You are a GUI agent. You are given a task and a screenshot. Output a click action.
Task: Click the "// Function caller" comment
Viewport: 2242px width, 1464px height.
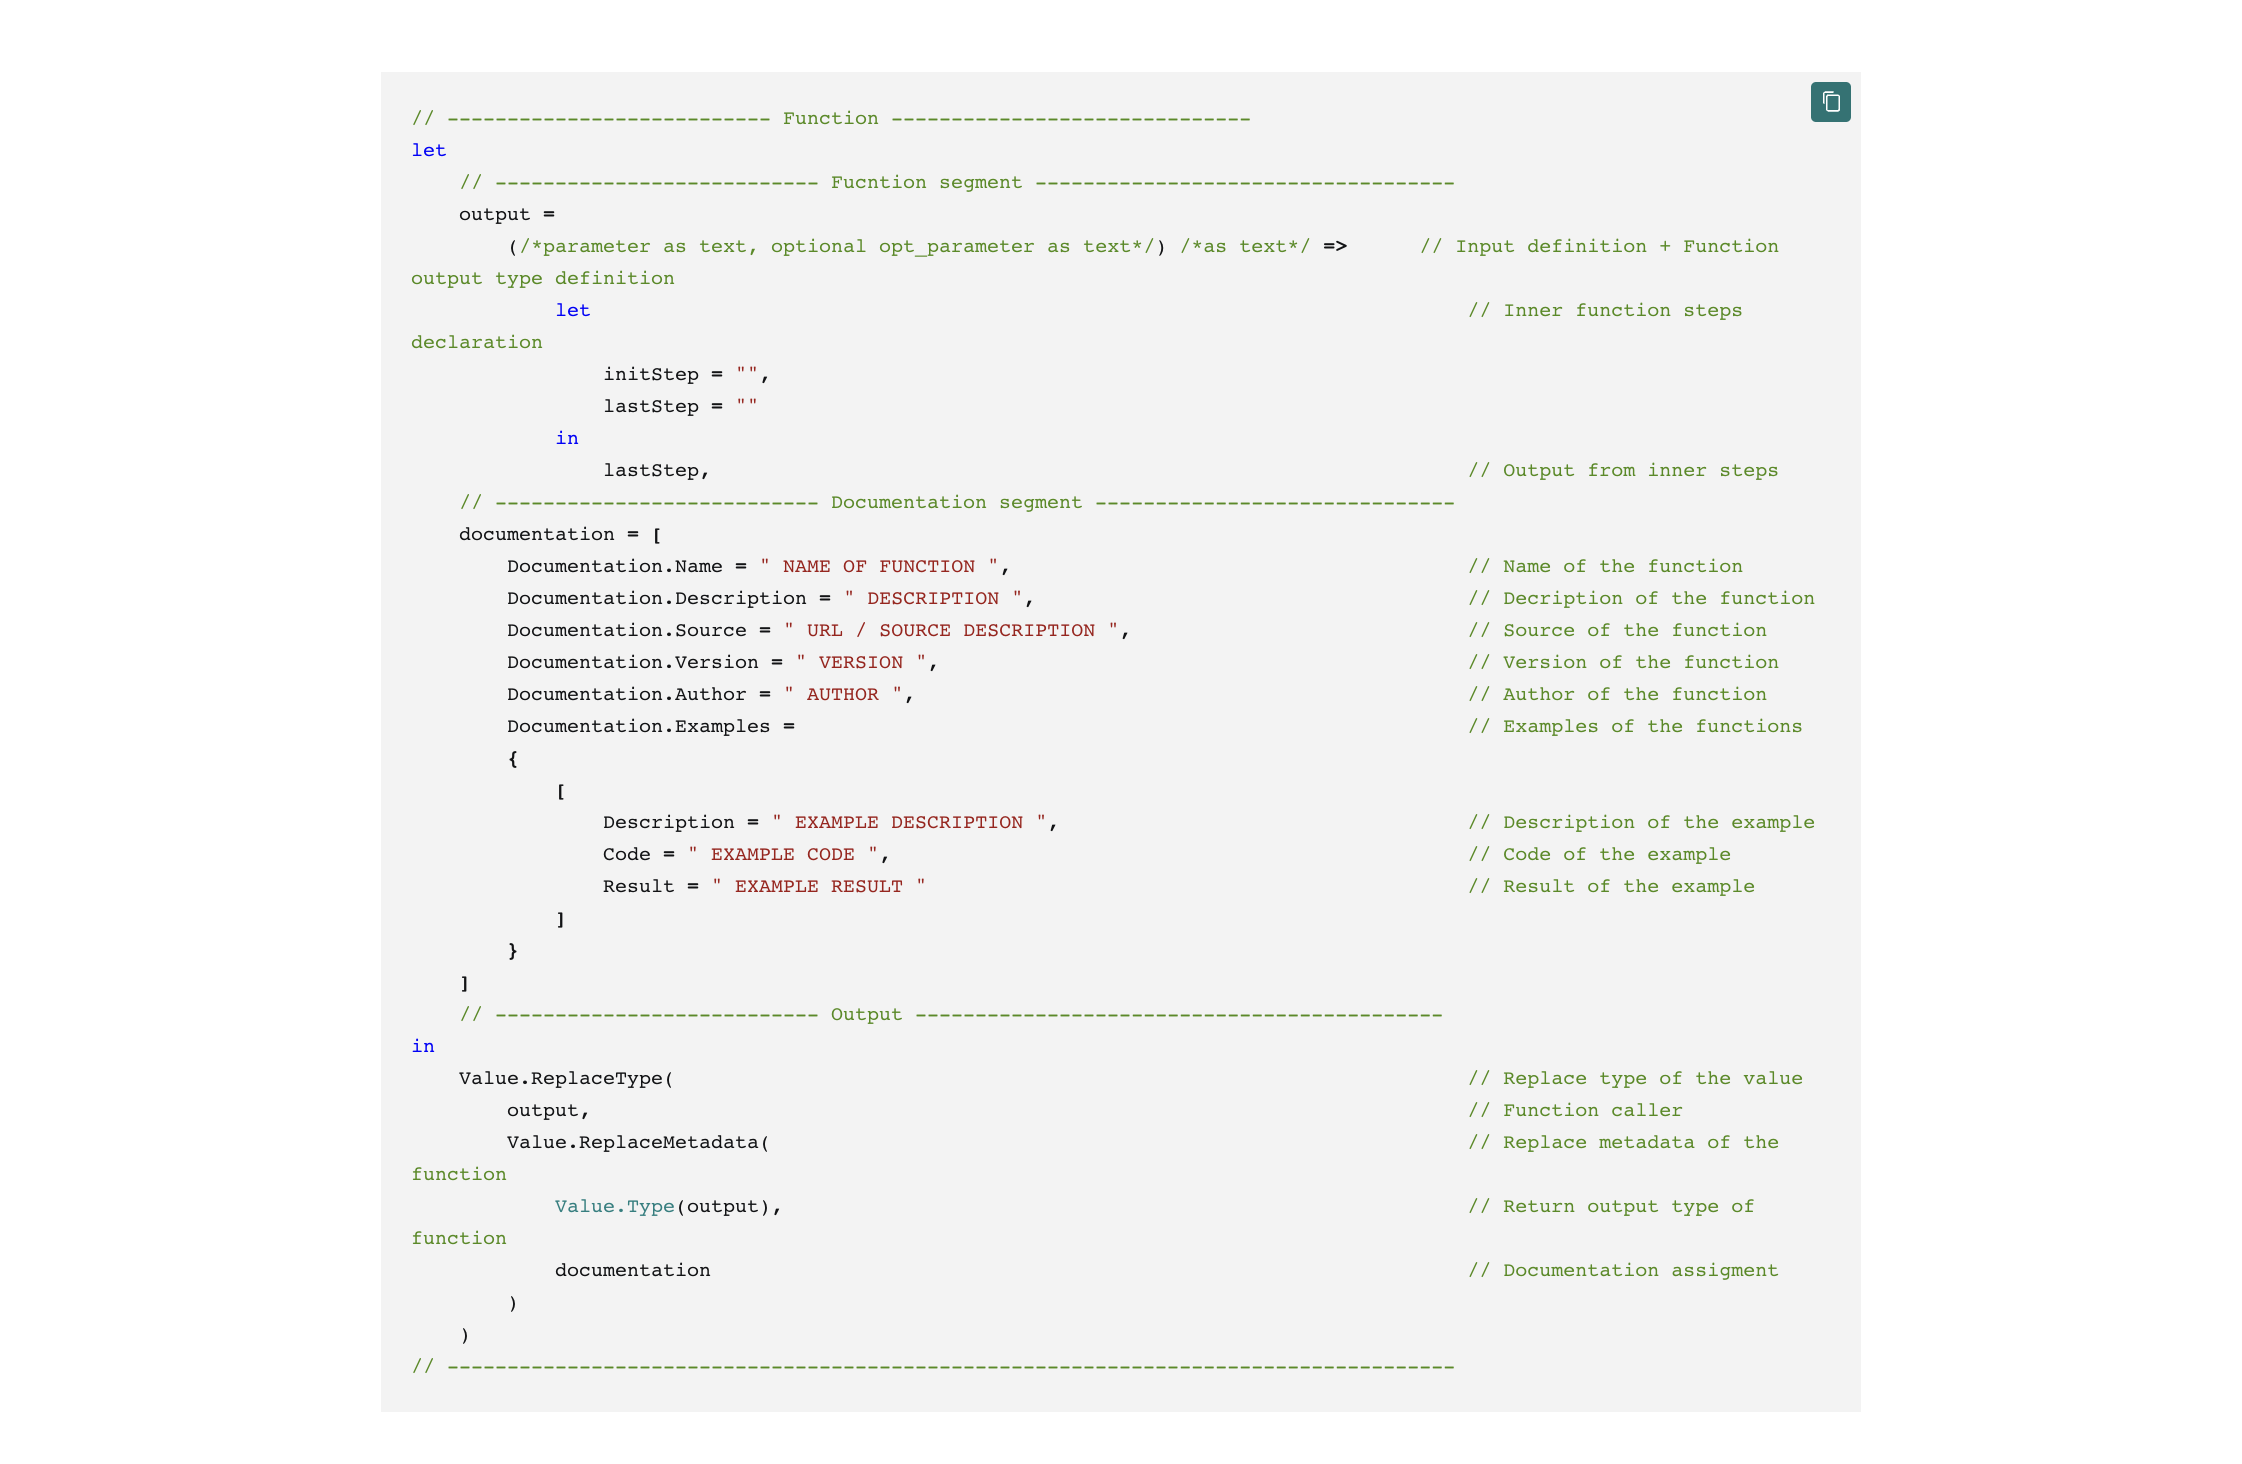tap(1575, 1110)
